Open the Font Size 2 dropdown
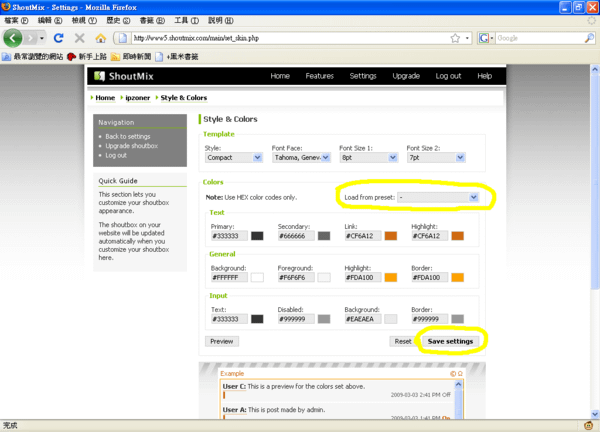The height and width of the screenshot is (432, 600). tap(436, 158)
